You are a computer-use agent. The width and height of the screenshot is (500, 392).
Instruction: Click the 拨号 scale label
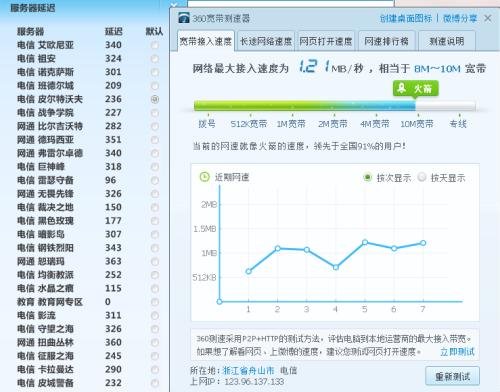coord(207,124)
